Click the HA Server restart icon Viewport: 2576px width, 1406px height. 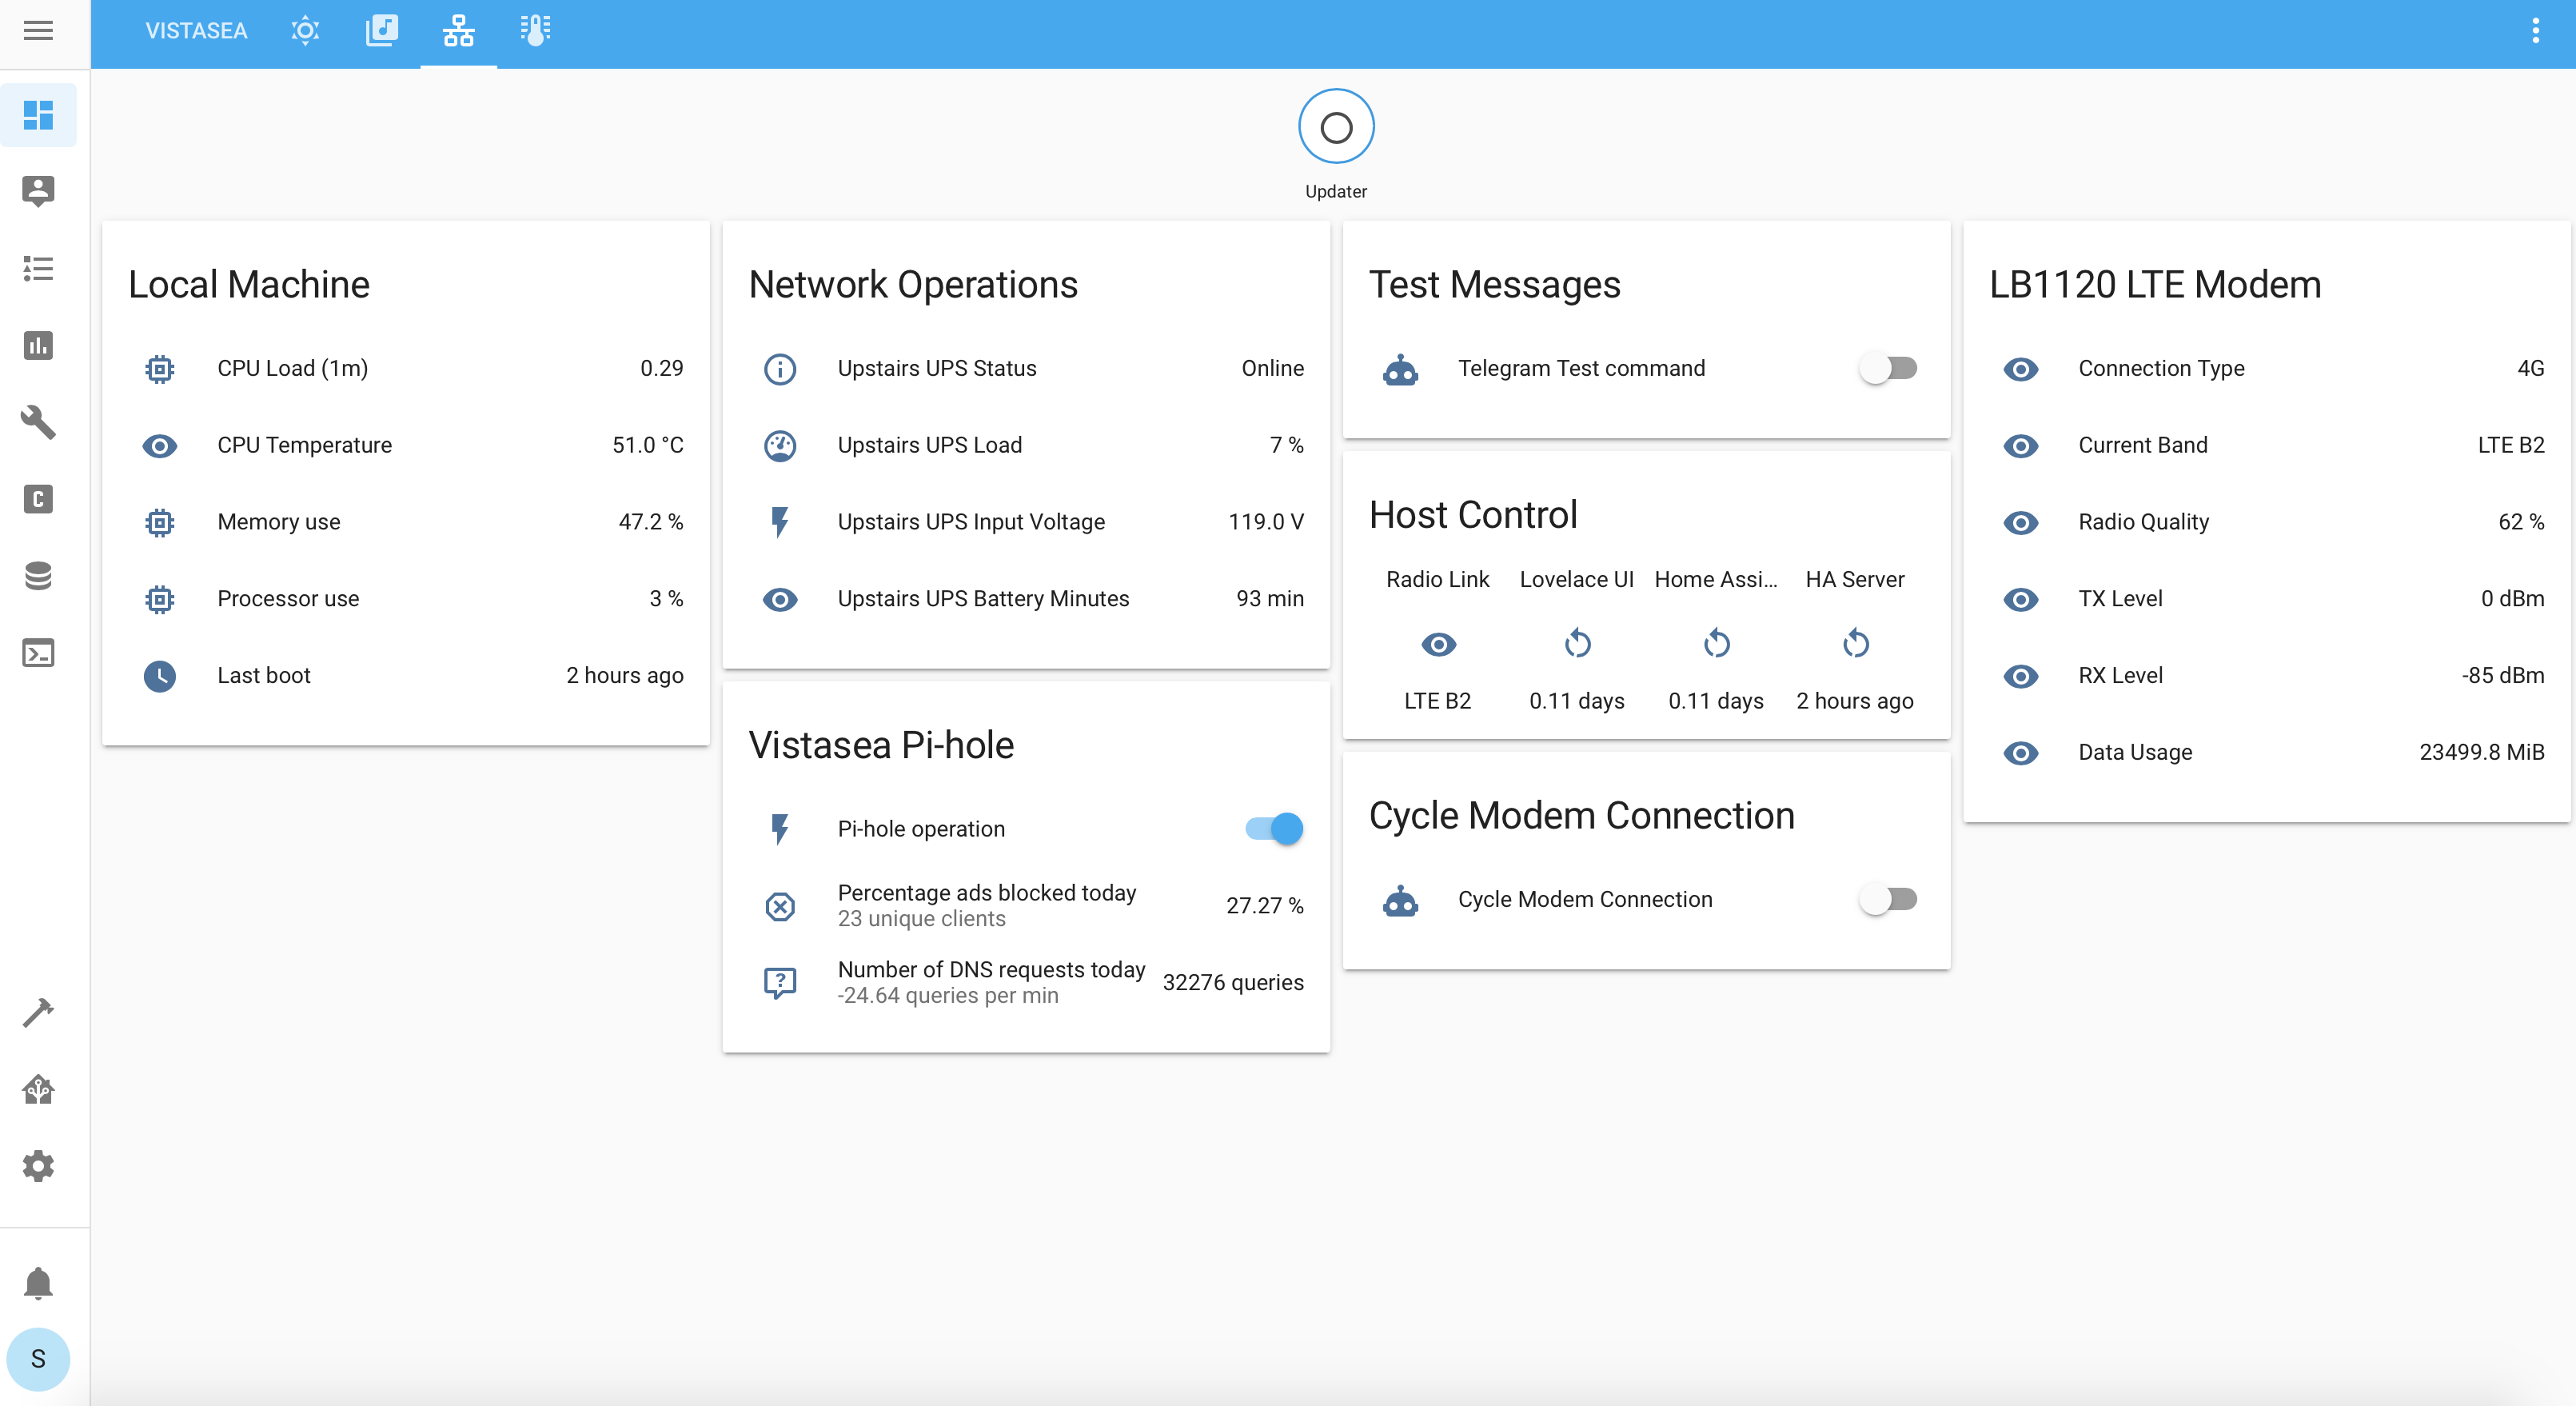[x=1855, y=643]
